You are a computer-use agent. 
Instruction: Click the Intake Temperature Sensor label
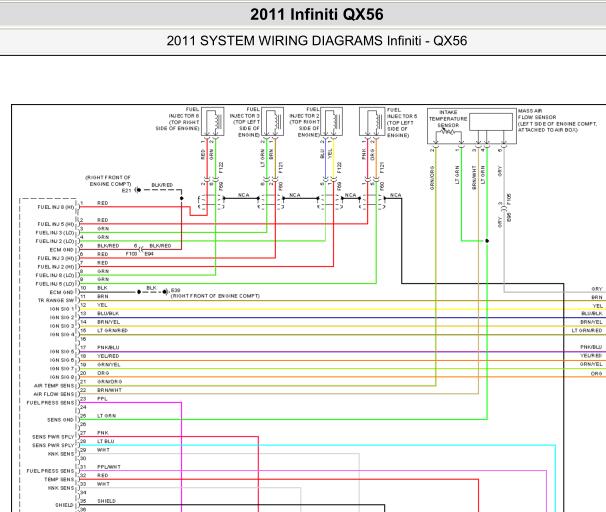(448, 119)
